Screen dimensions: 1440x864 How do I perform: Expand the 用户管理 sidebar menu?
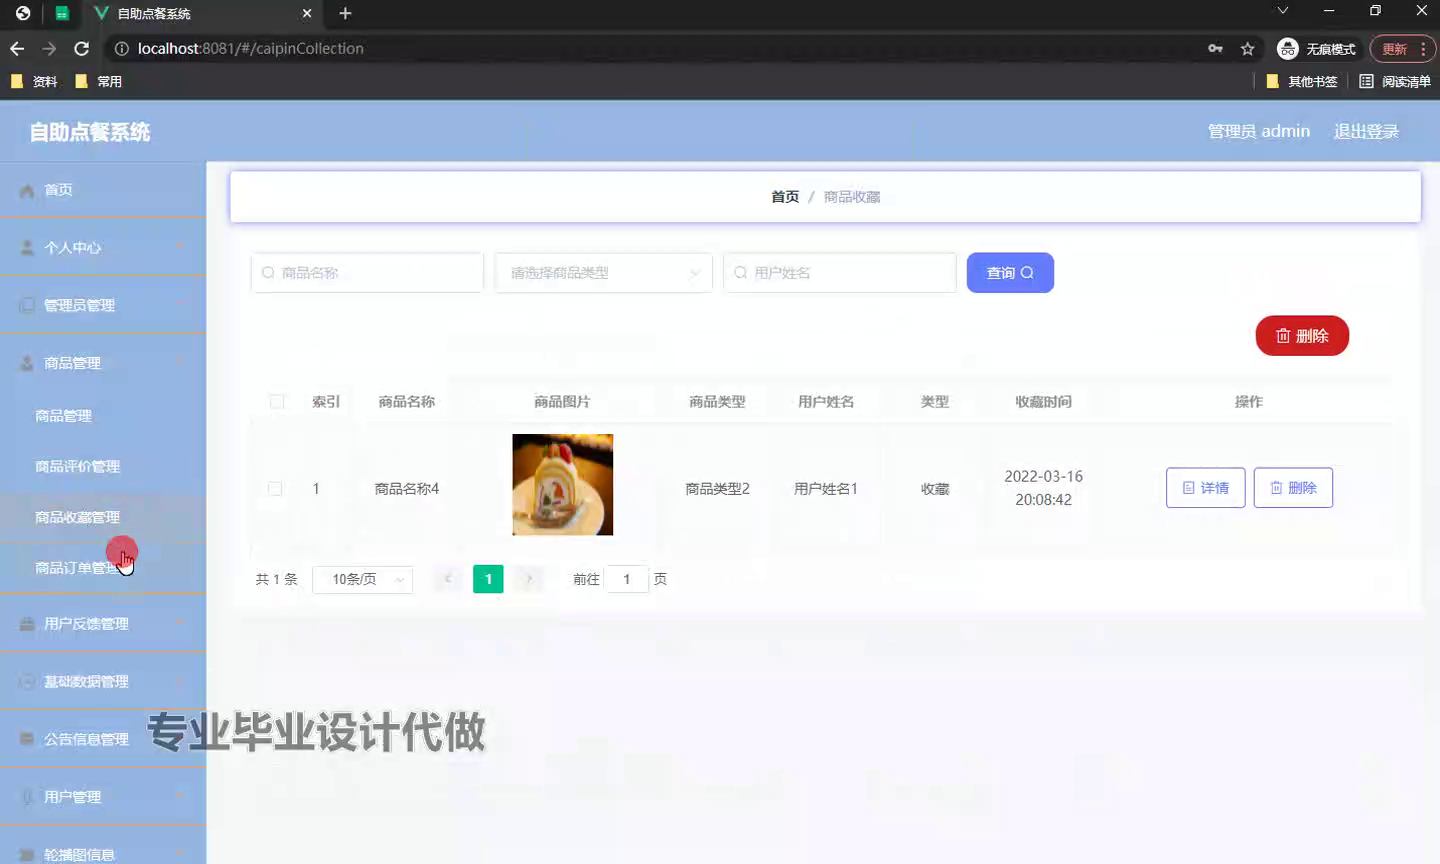(103, 797)
